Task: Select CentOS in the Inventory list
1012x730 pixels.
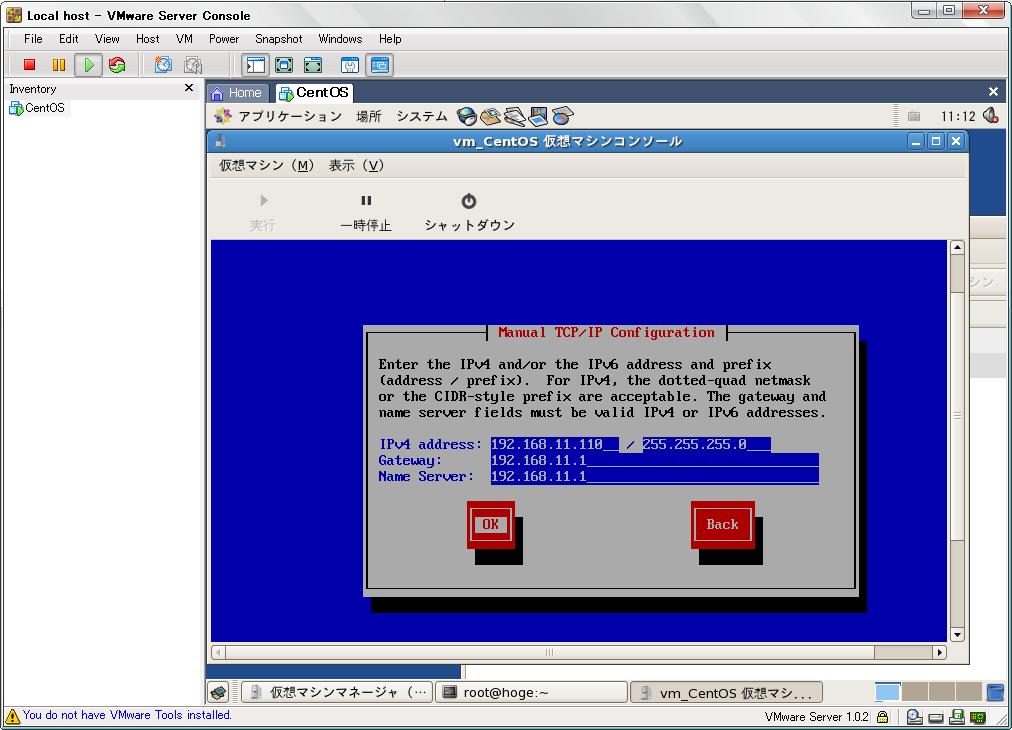Action: tap(37, 108)
